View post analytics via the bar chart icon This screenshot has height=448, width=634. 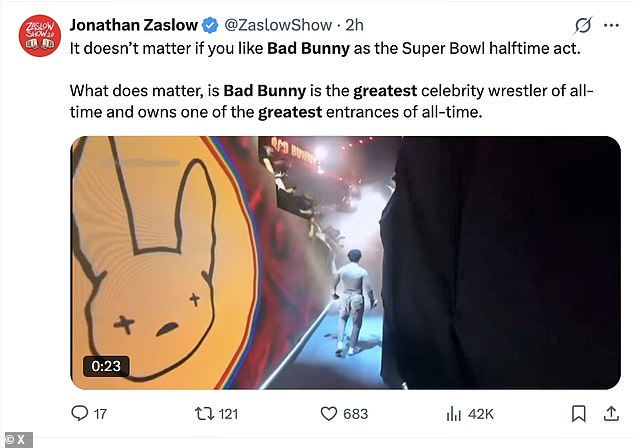[452, 413]
